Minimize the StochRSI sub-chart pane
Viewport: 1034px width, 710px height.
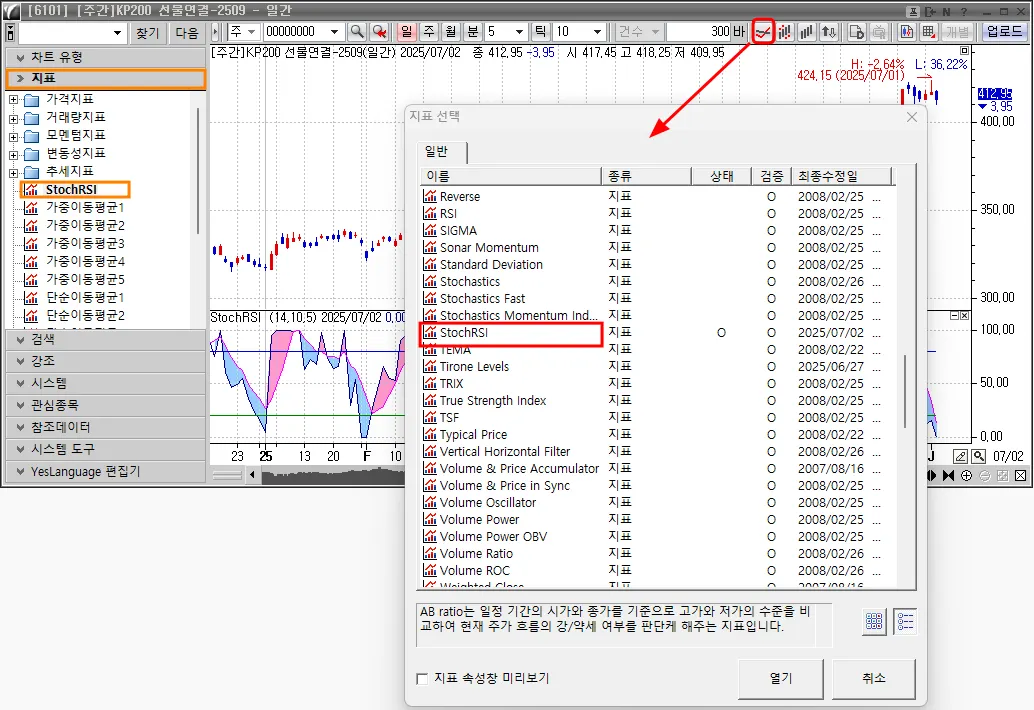pyautogui.click(x=954, y=316)
